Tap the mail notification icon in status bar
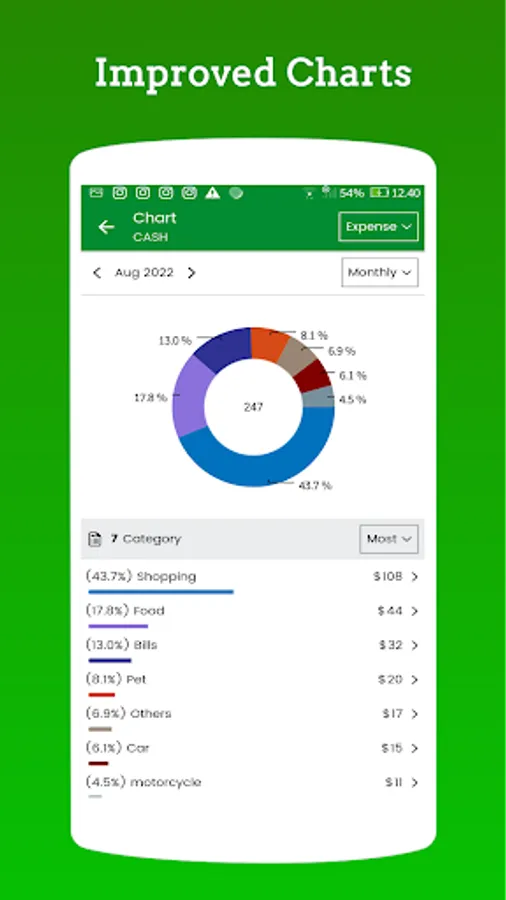This screenshot has height=900, width=506. click(x=96, y=193)
